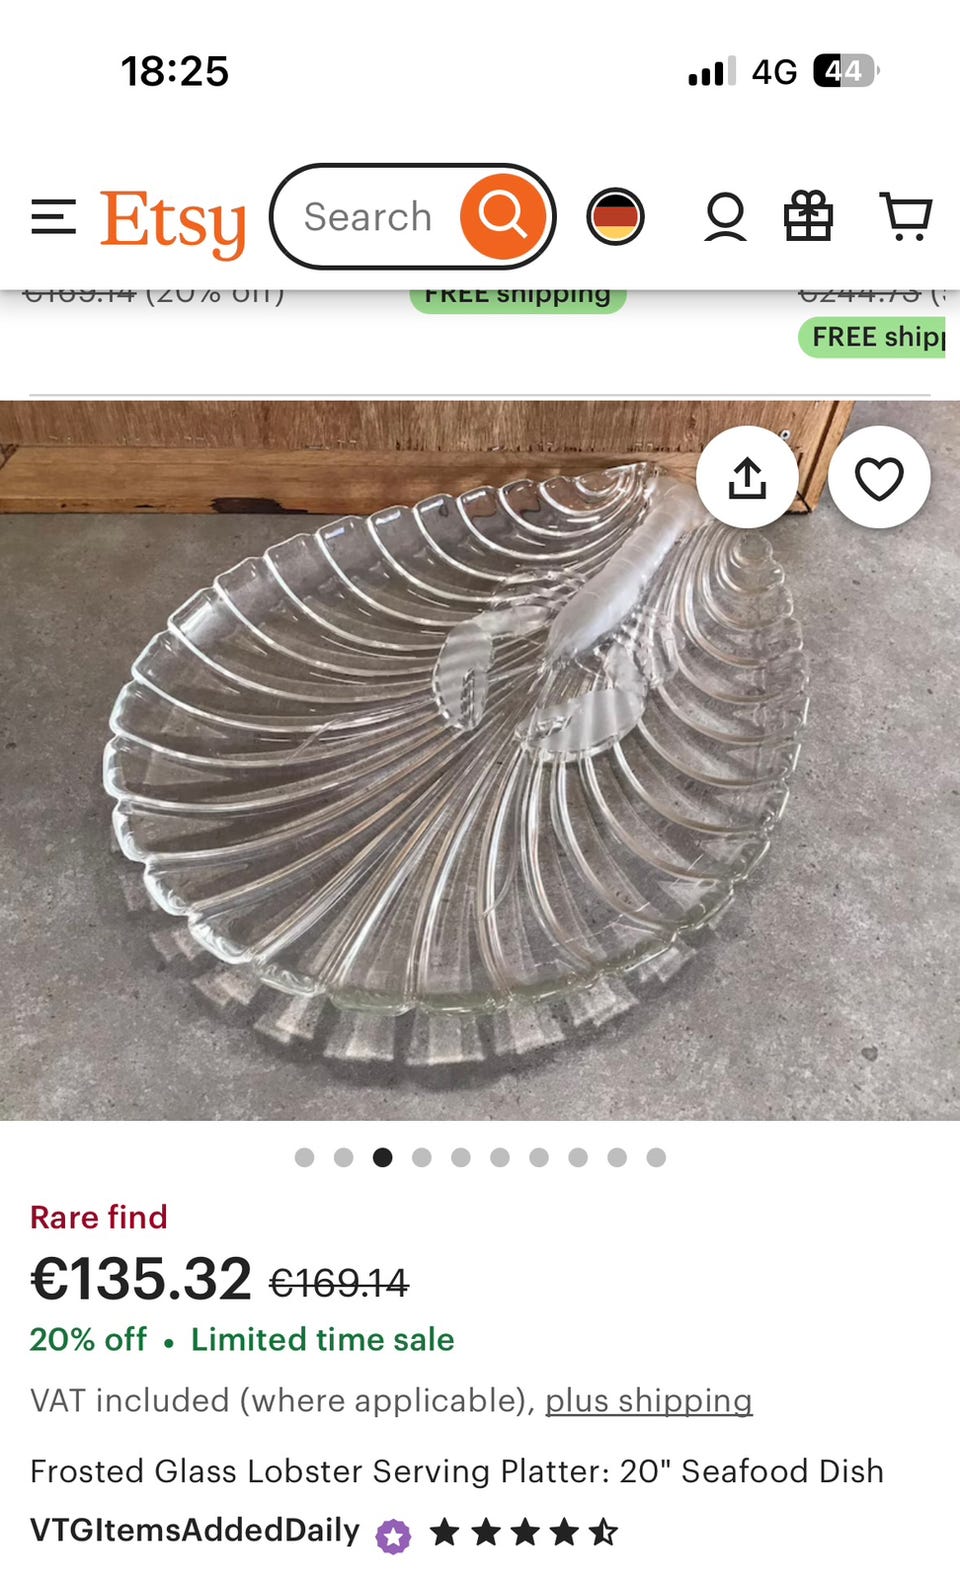Open the plus shipping link

[x=648, y=1400]
